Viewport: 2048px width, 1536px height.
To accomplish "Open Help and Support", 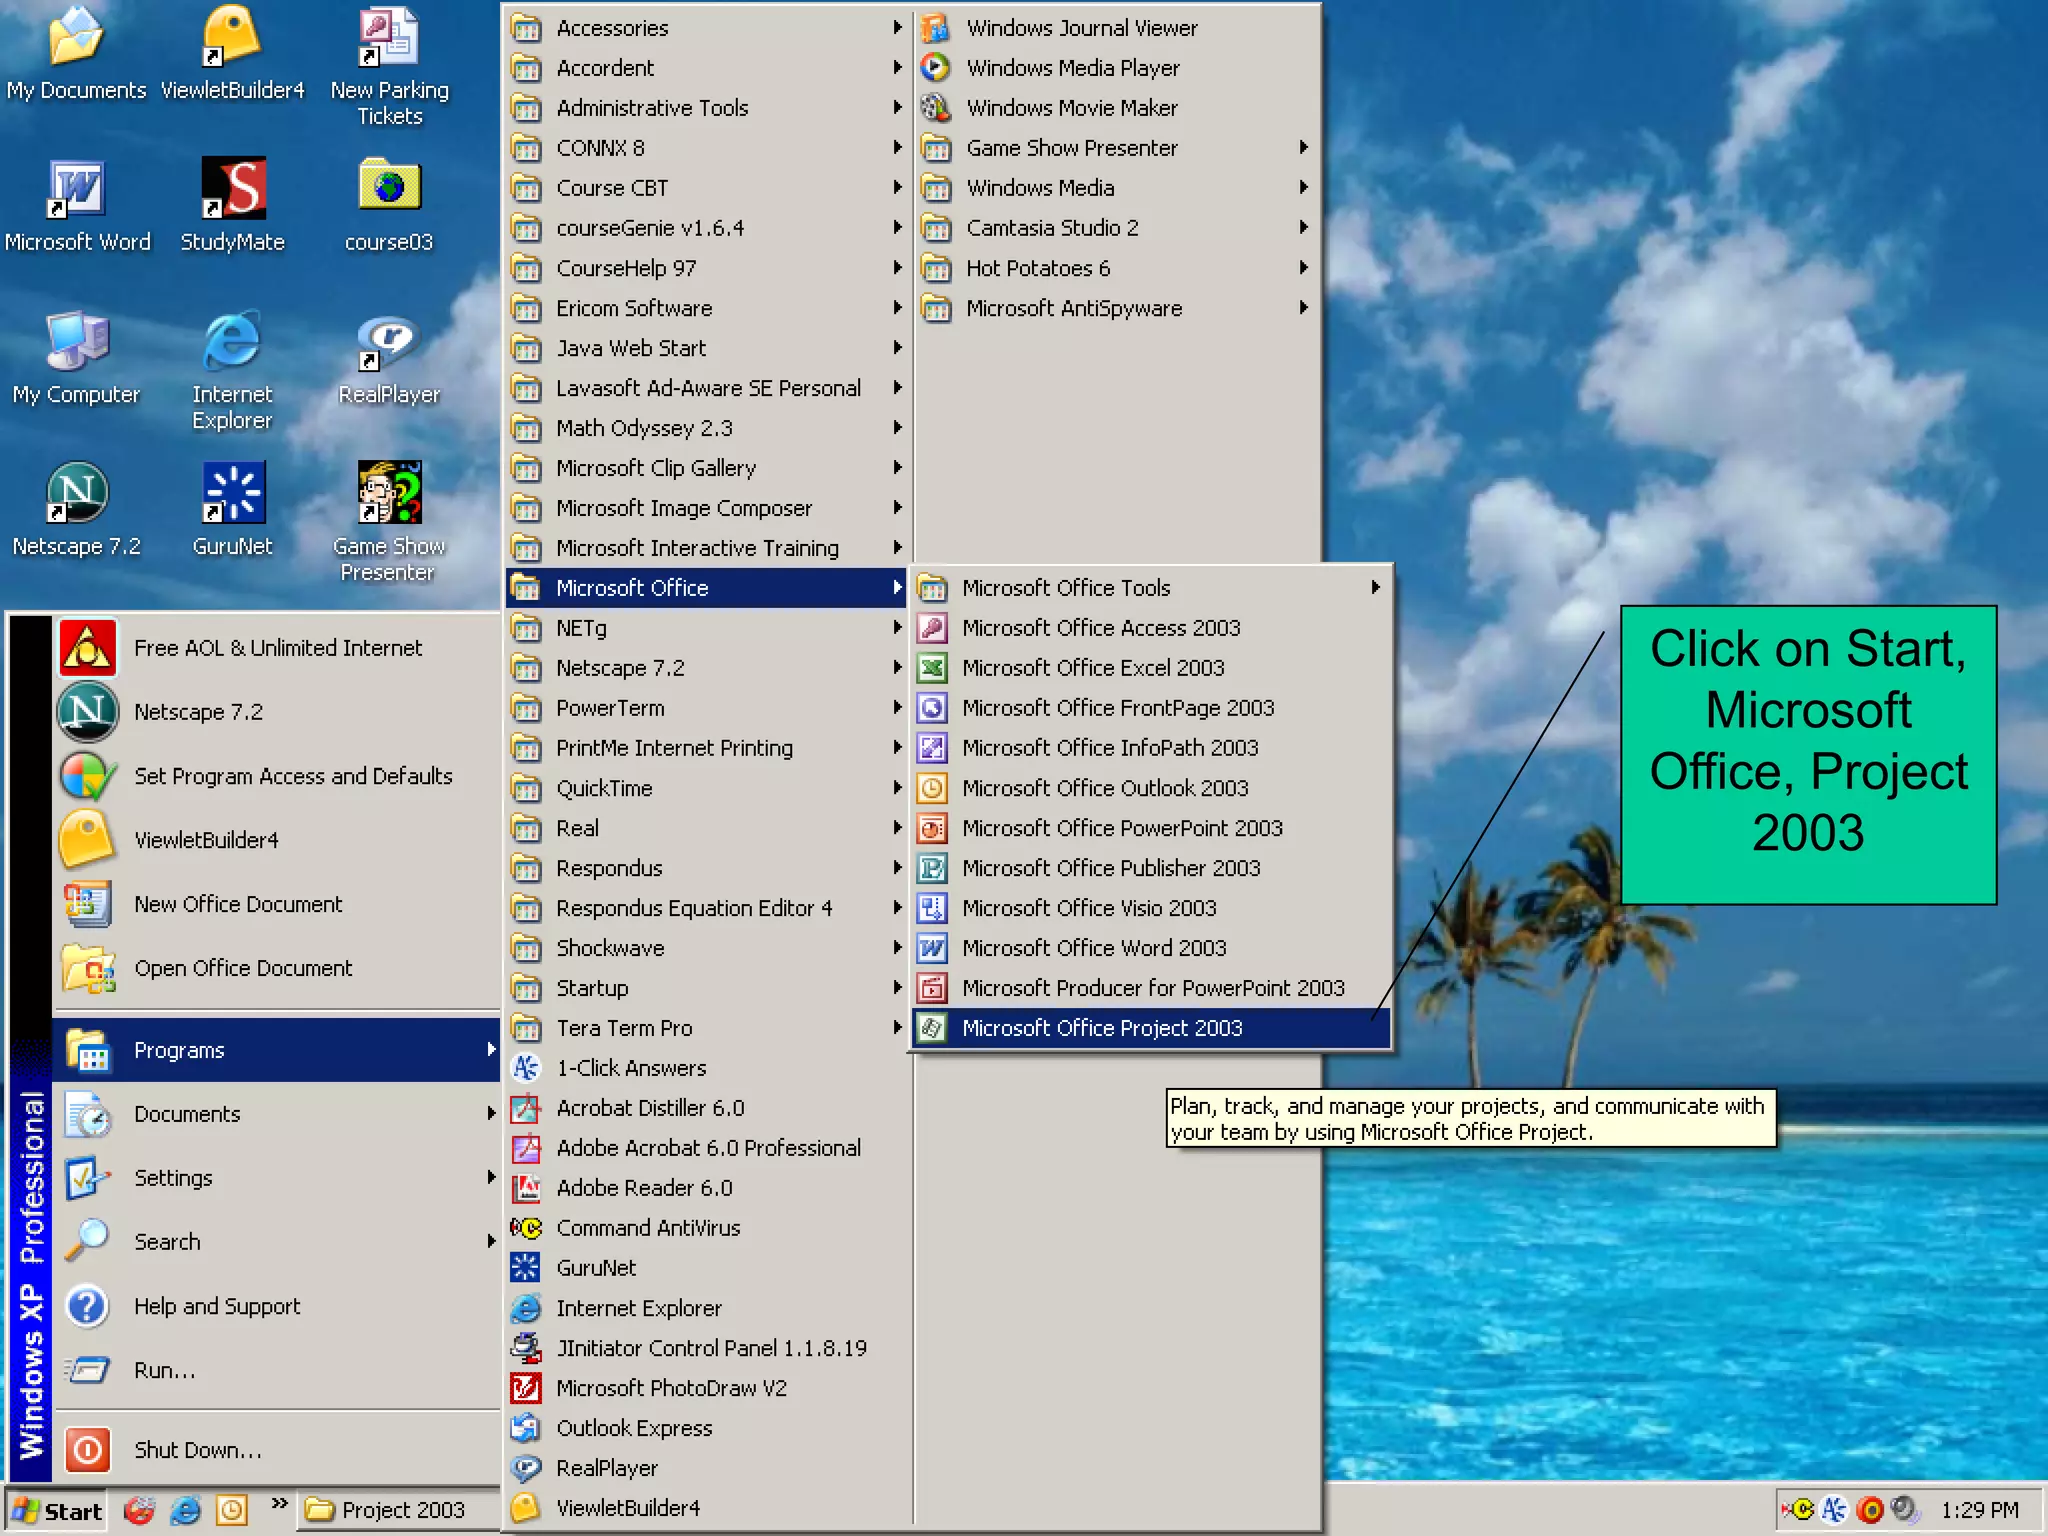I will click(x=278, y=1306).
